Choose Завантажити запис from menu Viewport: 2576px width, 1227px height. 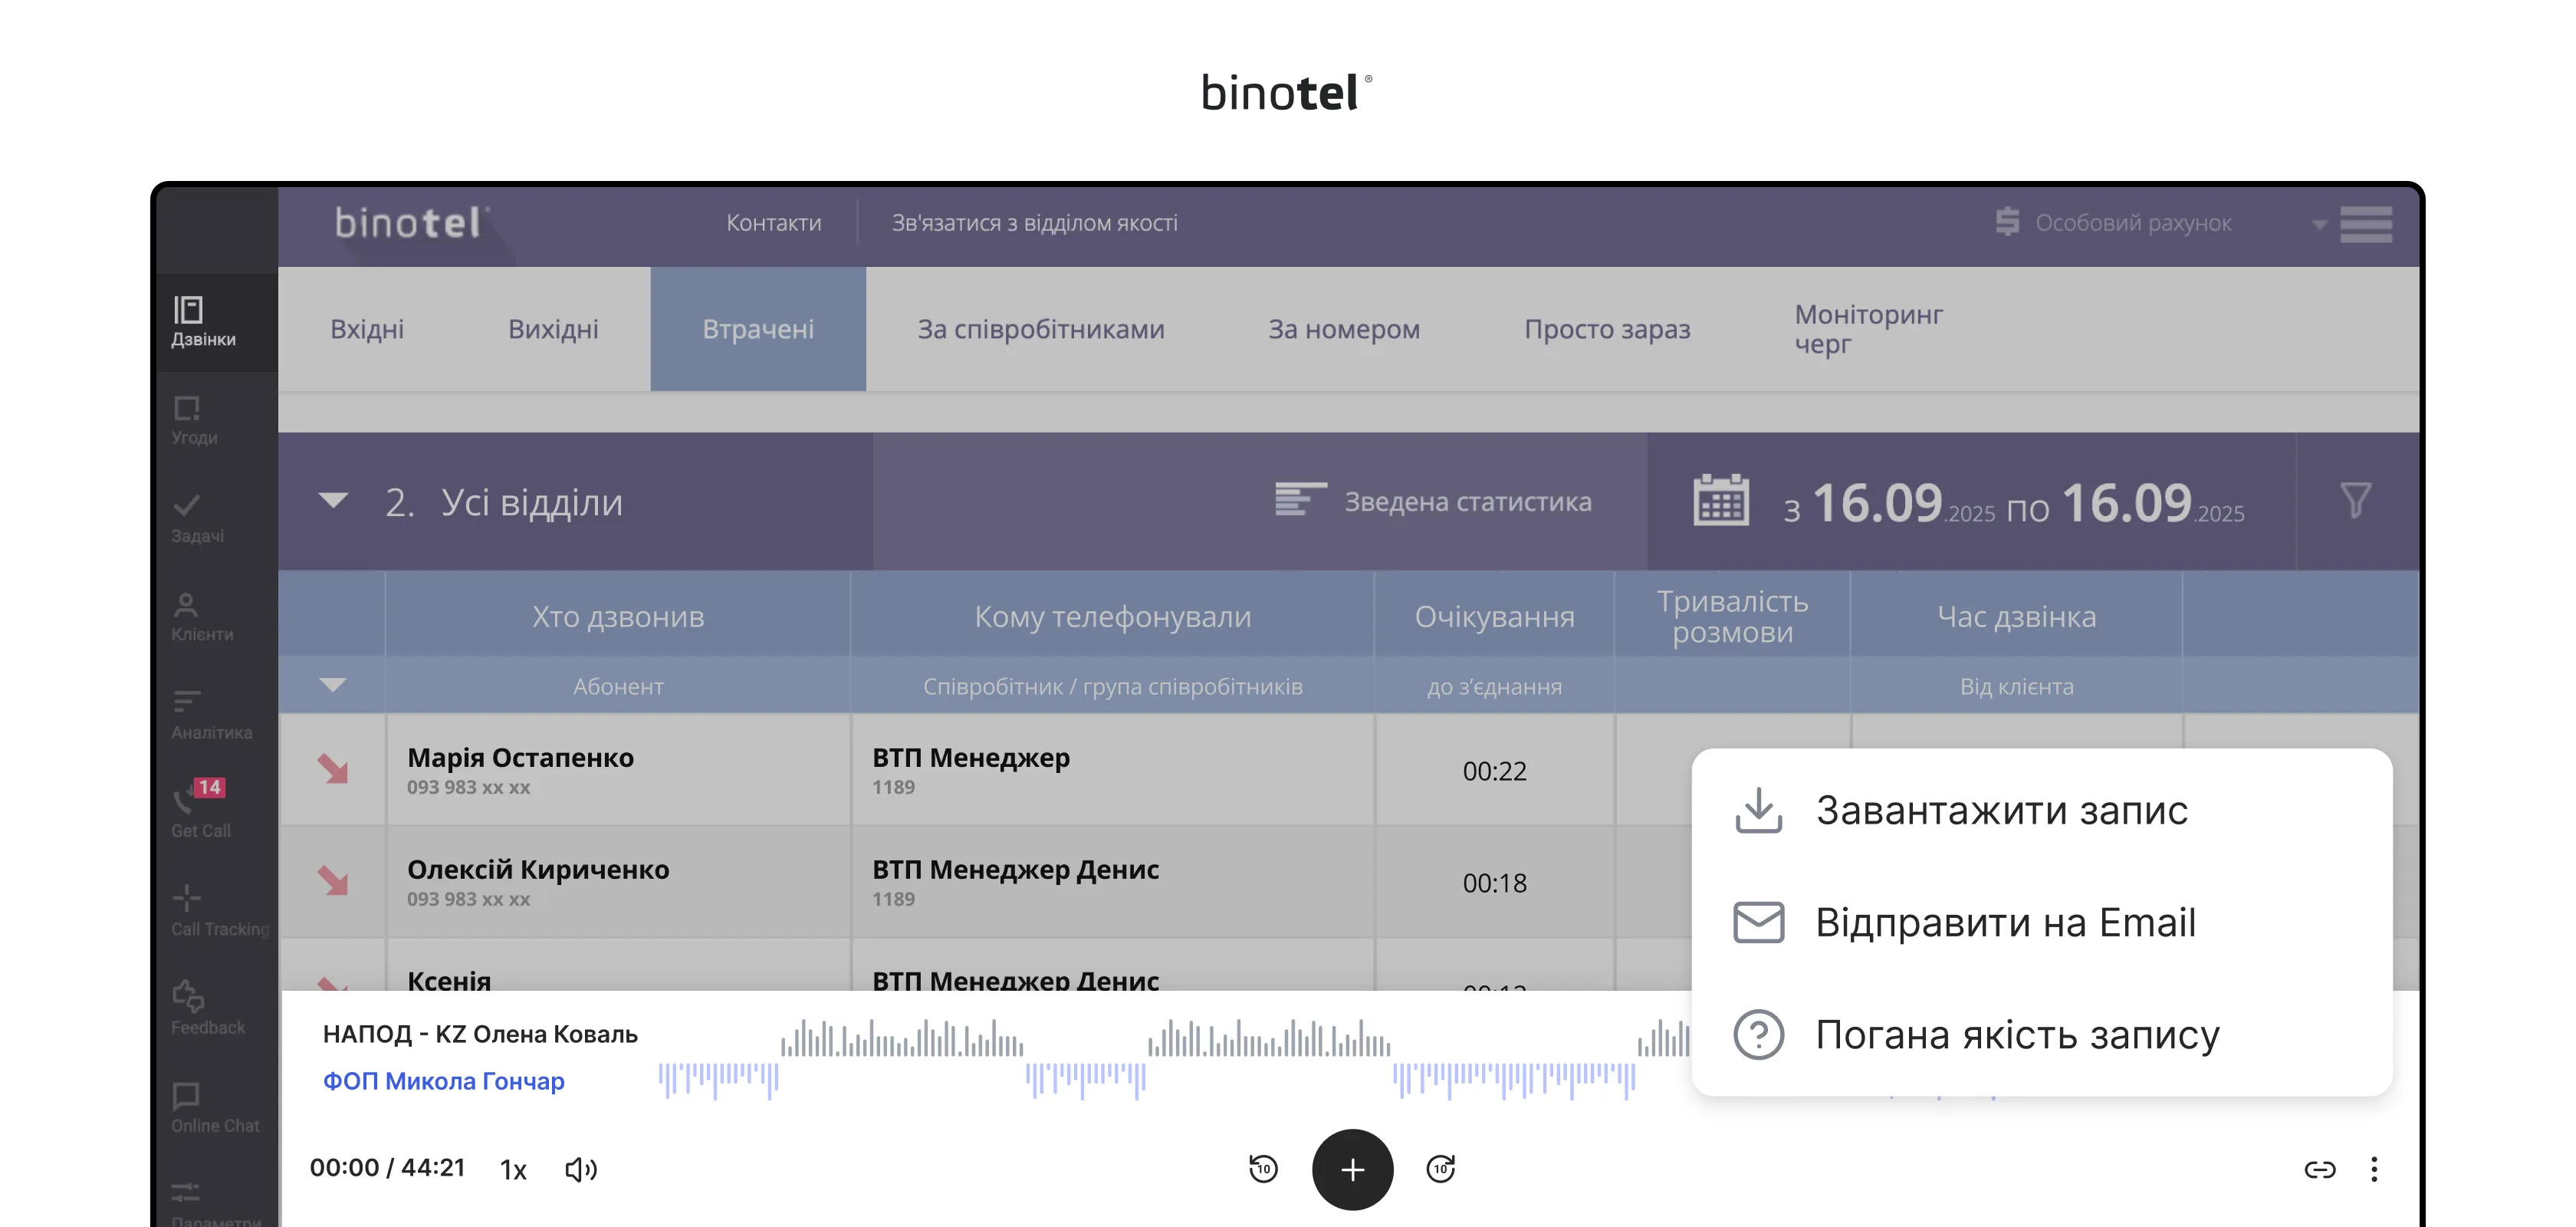point(2040,810)
